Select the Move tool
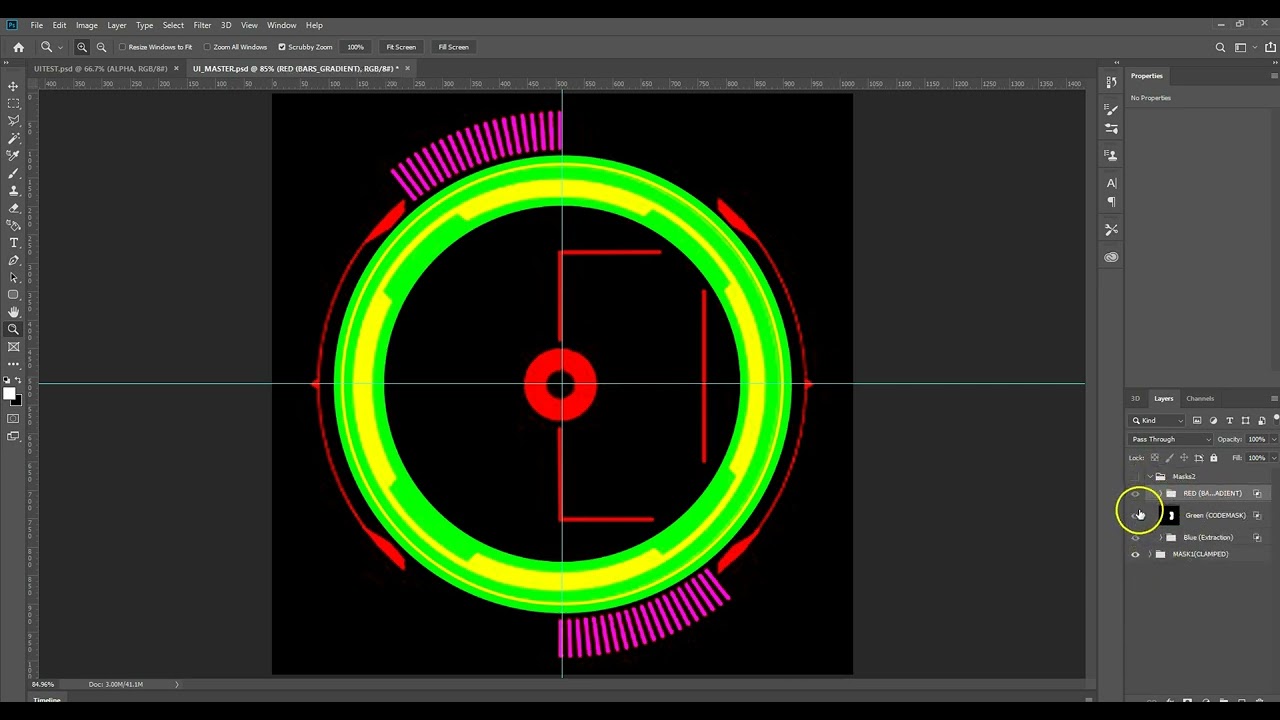Viewport: 1280px width, 720px height. click(14, 86)
